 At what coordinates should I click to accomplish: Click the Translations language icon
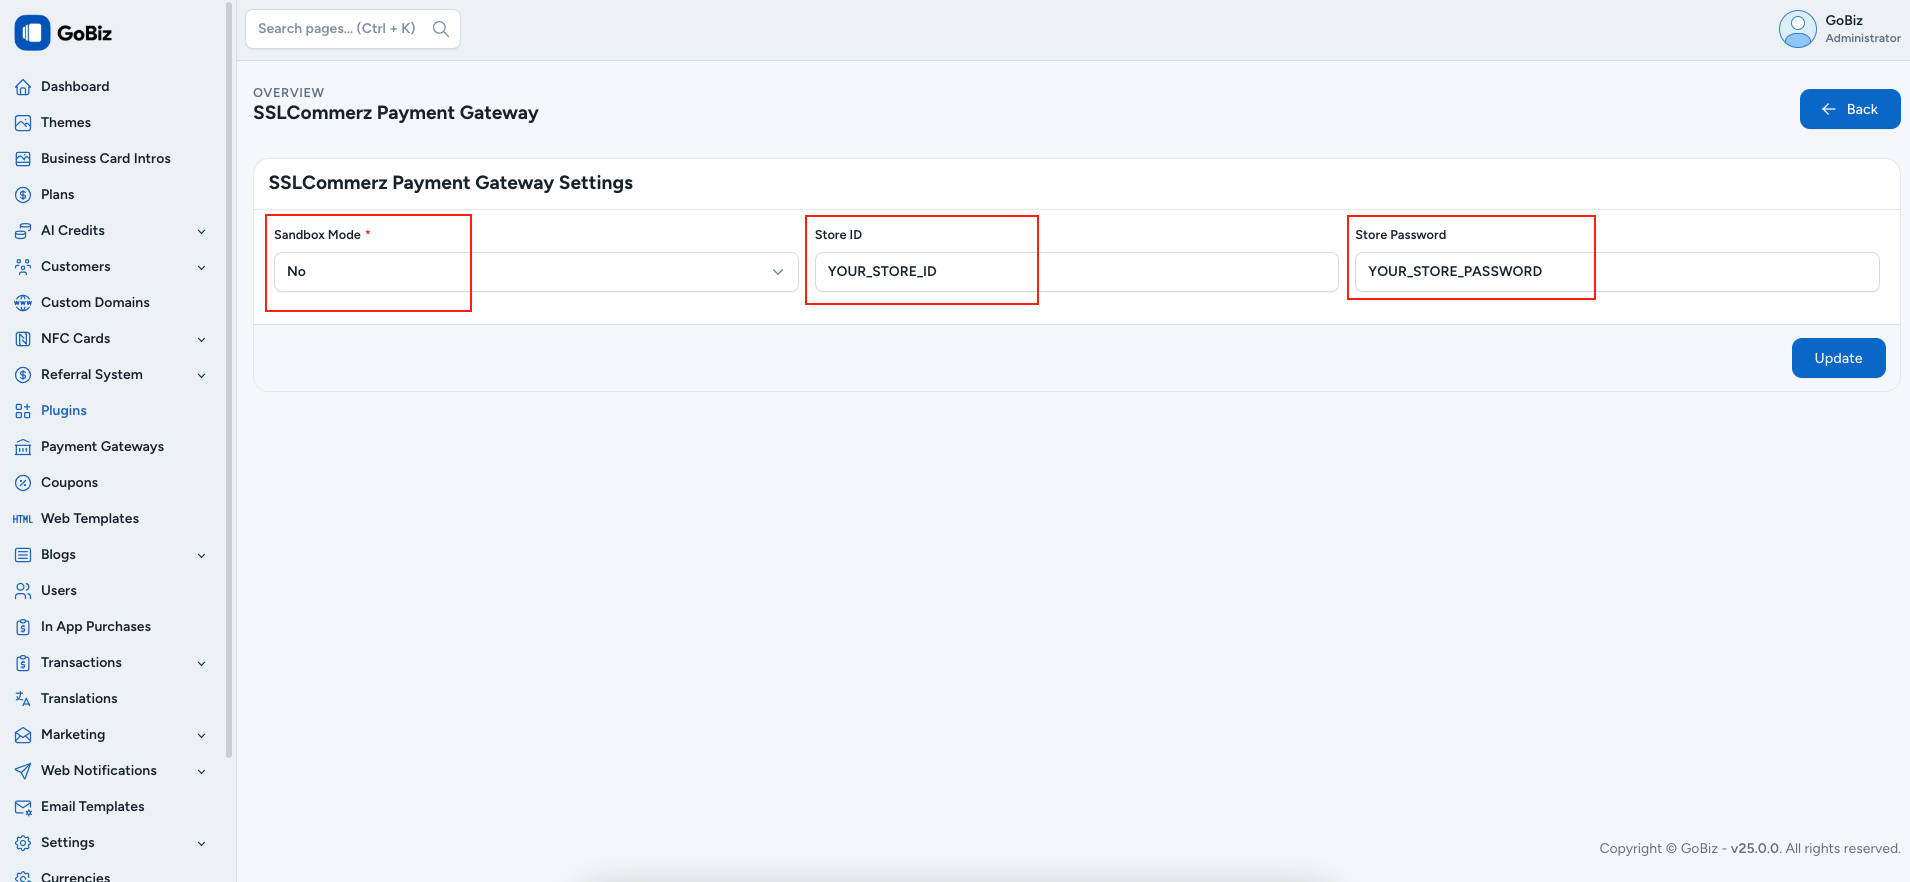[x=23, y=699]
